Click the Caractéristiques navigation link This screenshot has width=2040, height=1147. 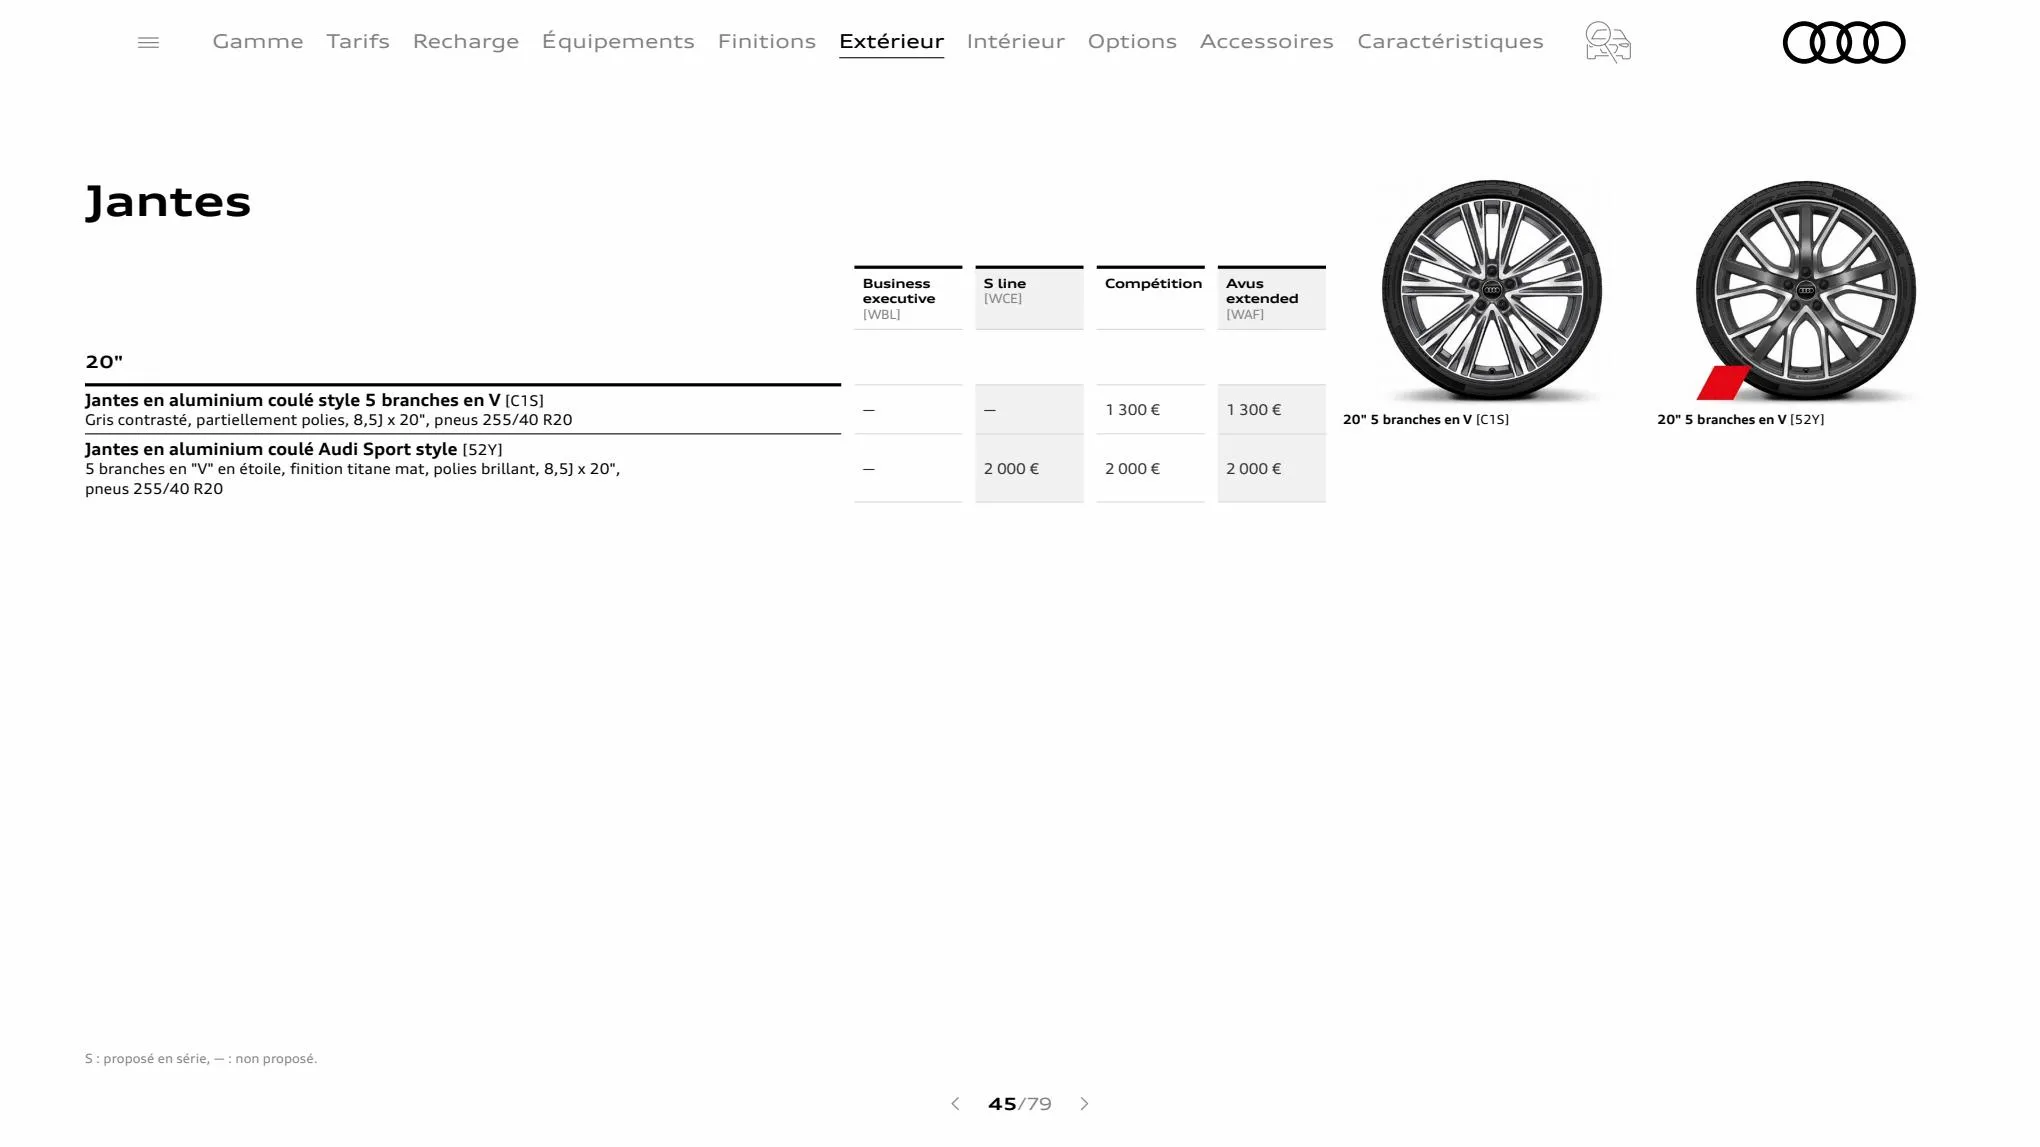pyautogui.click(x=1450, y=42)
